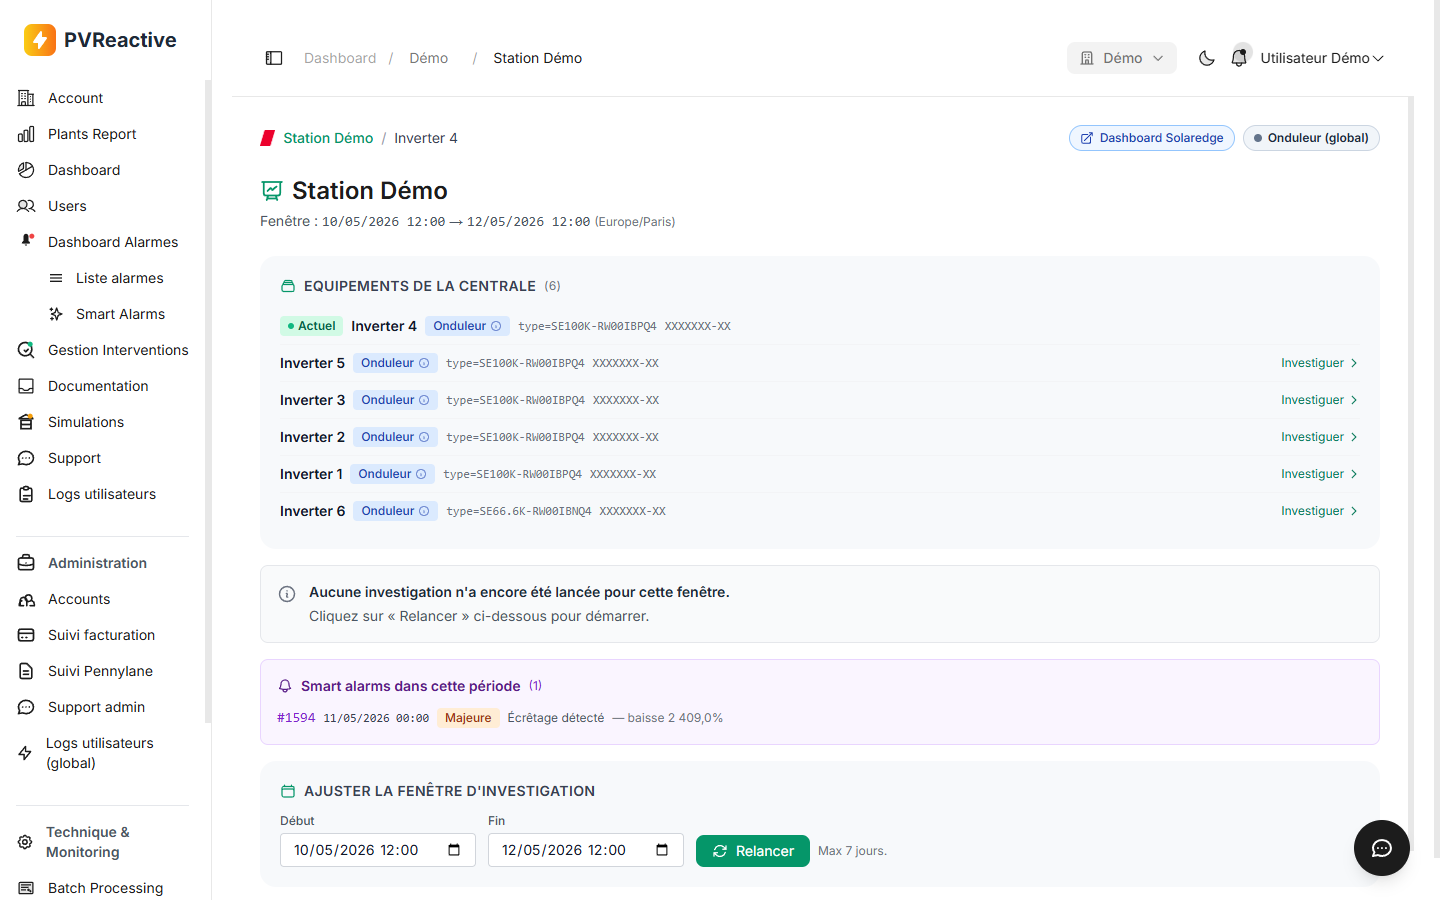Click Dashboard breadcrumb link
This screenshot has width=1440, height=900.
click(340, 58)
